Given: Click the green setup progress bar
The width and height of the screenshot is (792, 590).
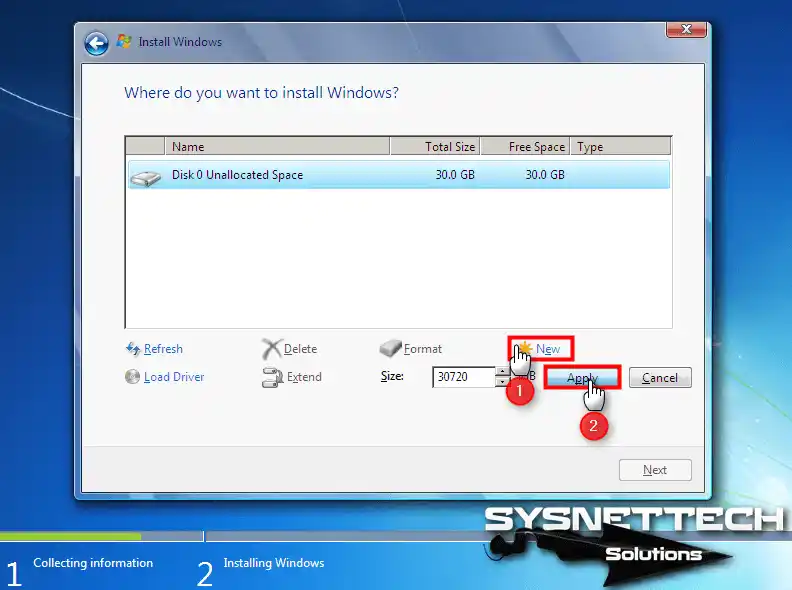Looking at the screenshot, I should tap(71, 536).
